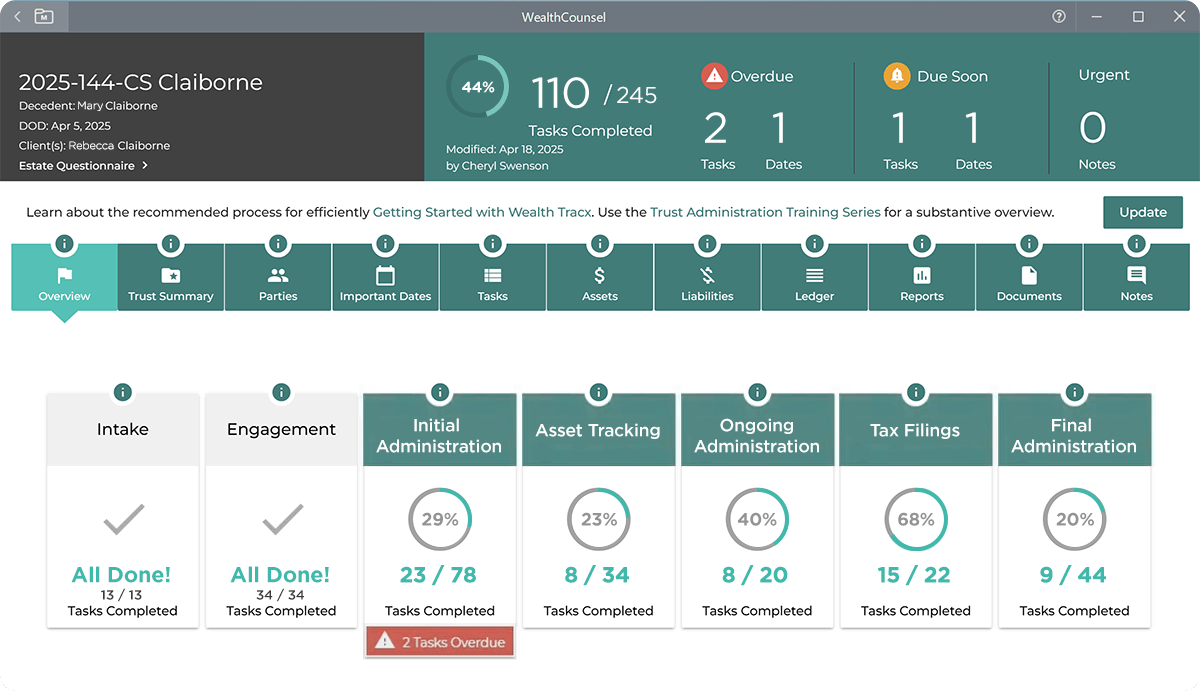Click the Parties people icon
This screenshot has height=691, width=1200.
(278, 270)
